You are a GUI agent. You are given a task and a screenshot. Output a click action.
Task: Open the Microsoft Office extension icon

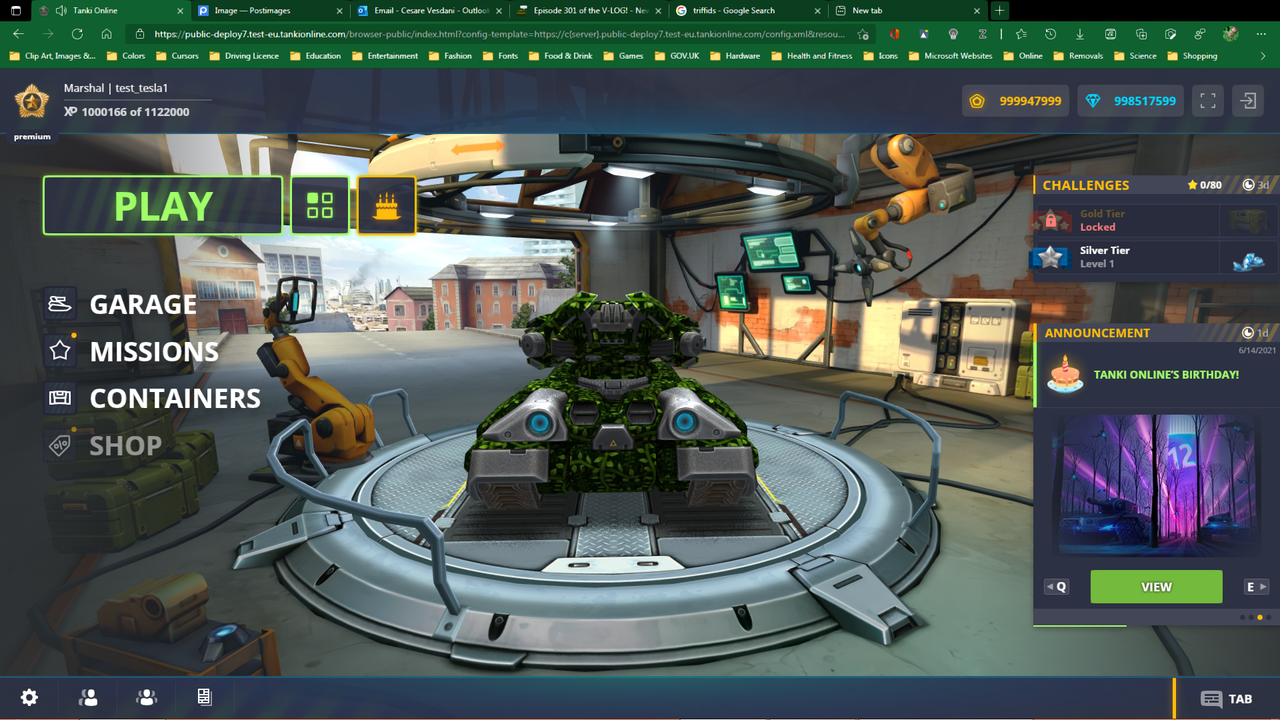point(895,34)
